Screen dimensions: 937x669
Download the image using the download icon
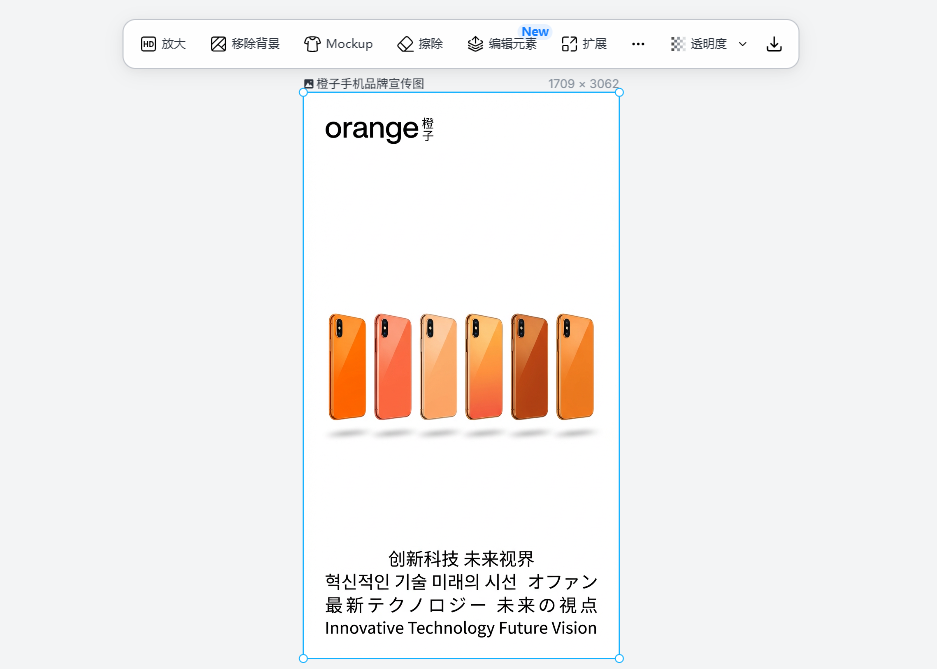(x=774, y=44)
